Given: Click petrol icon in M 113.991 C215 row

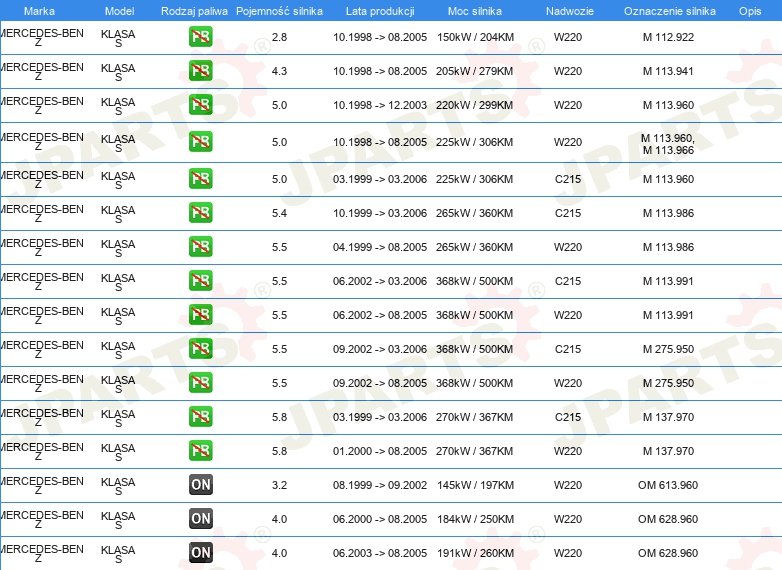Looking at the screenshot, I should pyautogui.click(x=200, y=281).
